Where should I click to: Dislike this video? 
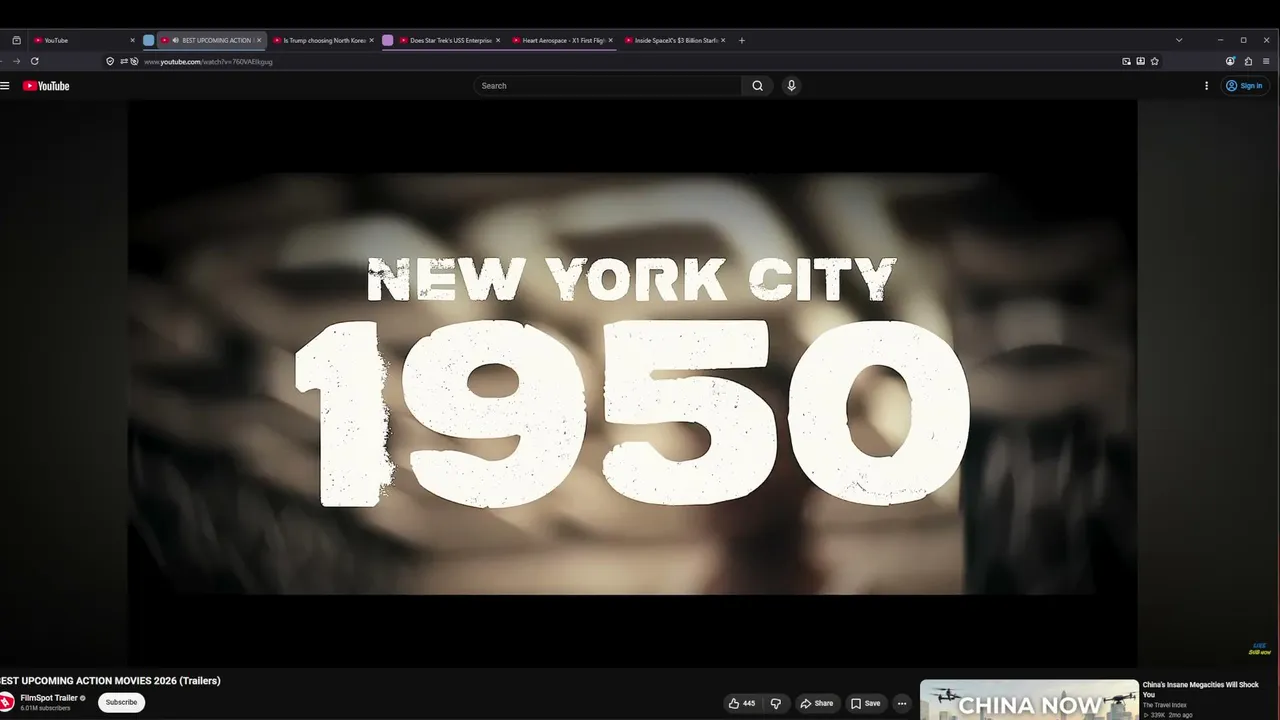click(775, 703)
